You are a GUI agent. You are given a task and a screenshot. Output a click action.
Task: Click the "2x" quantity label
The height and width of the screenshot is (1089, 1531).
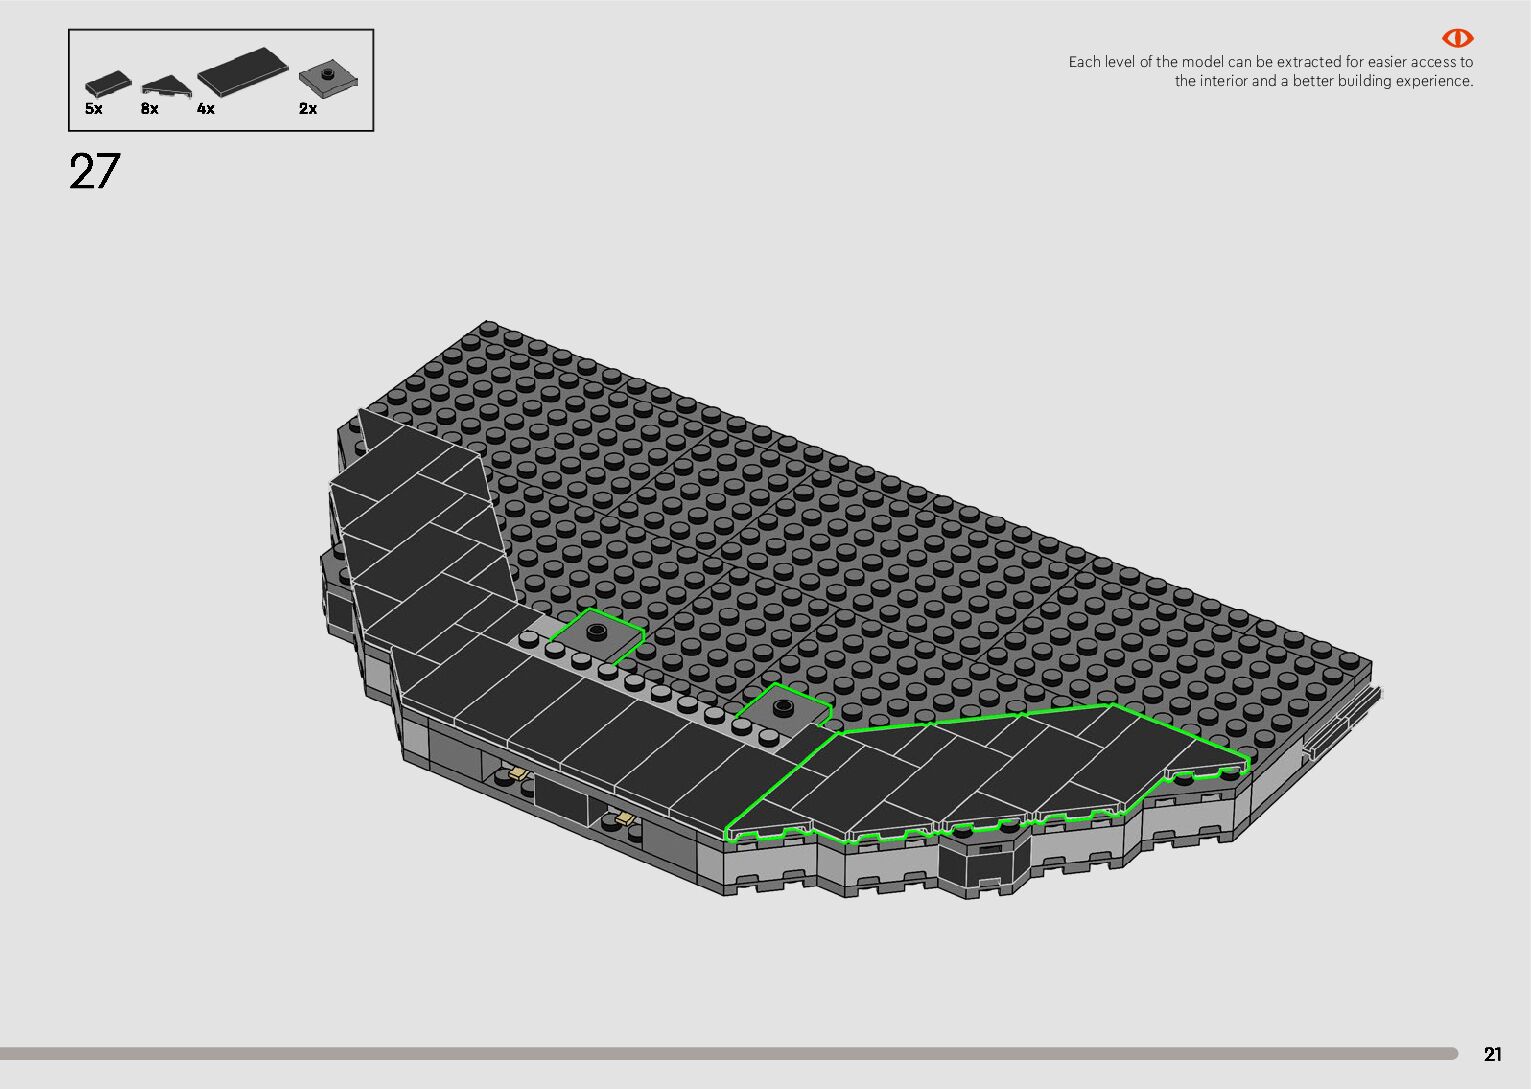point(308,109)
